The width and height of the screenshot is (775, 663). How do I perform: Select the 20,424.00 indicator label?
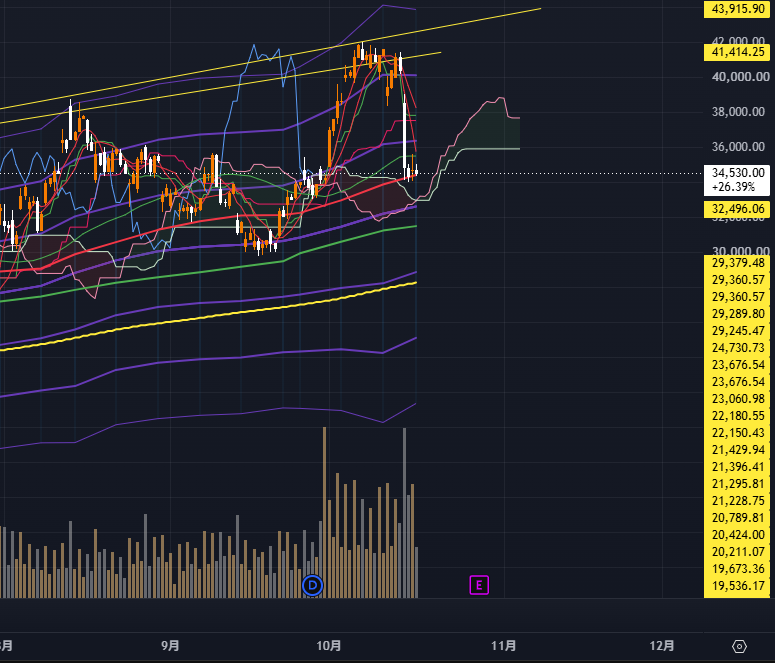pos(736,535)
